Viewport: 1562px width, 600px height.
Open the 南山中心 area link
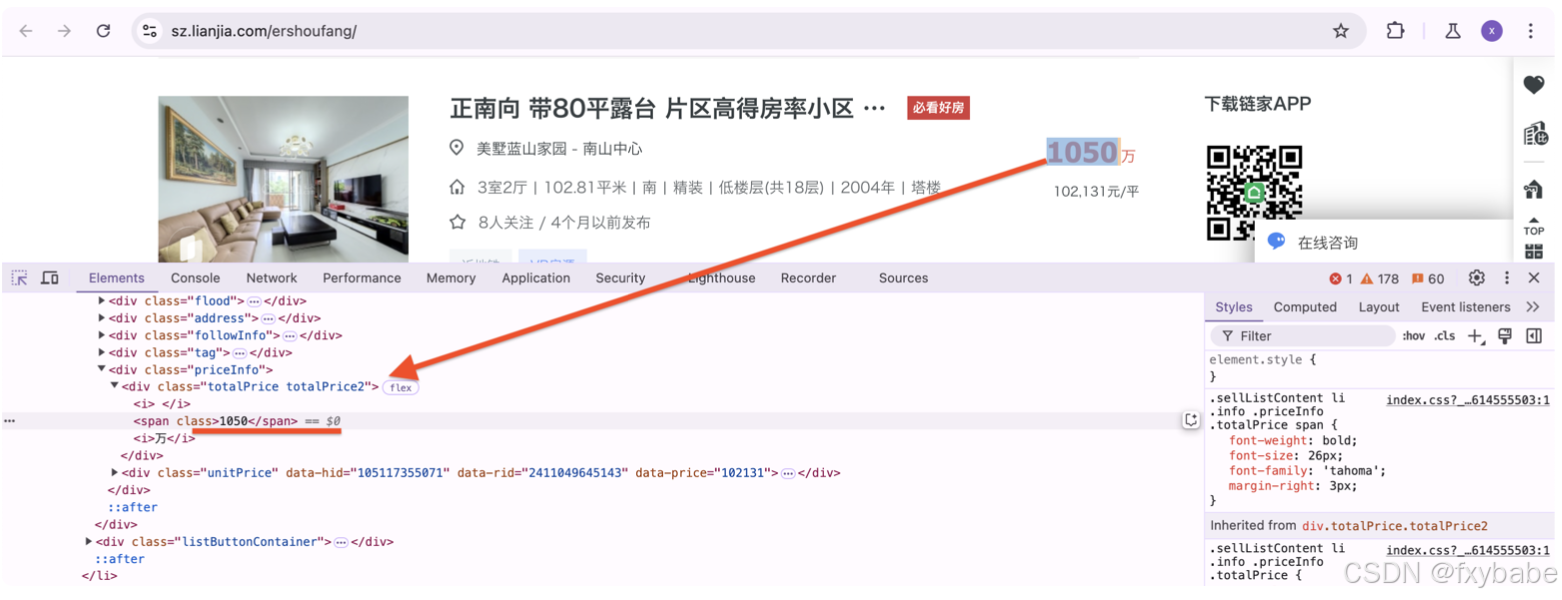click(x=613, y=149)
